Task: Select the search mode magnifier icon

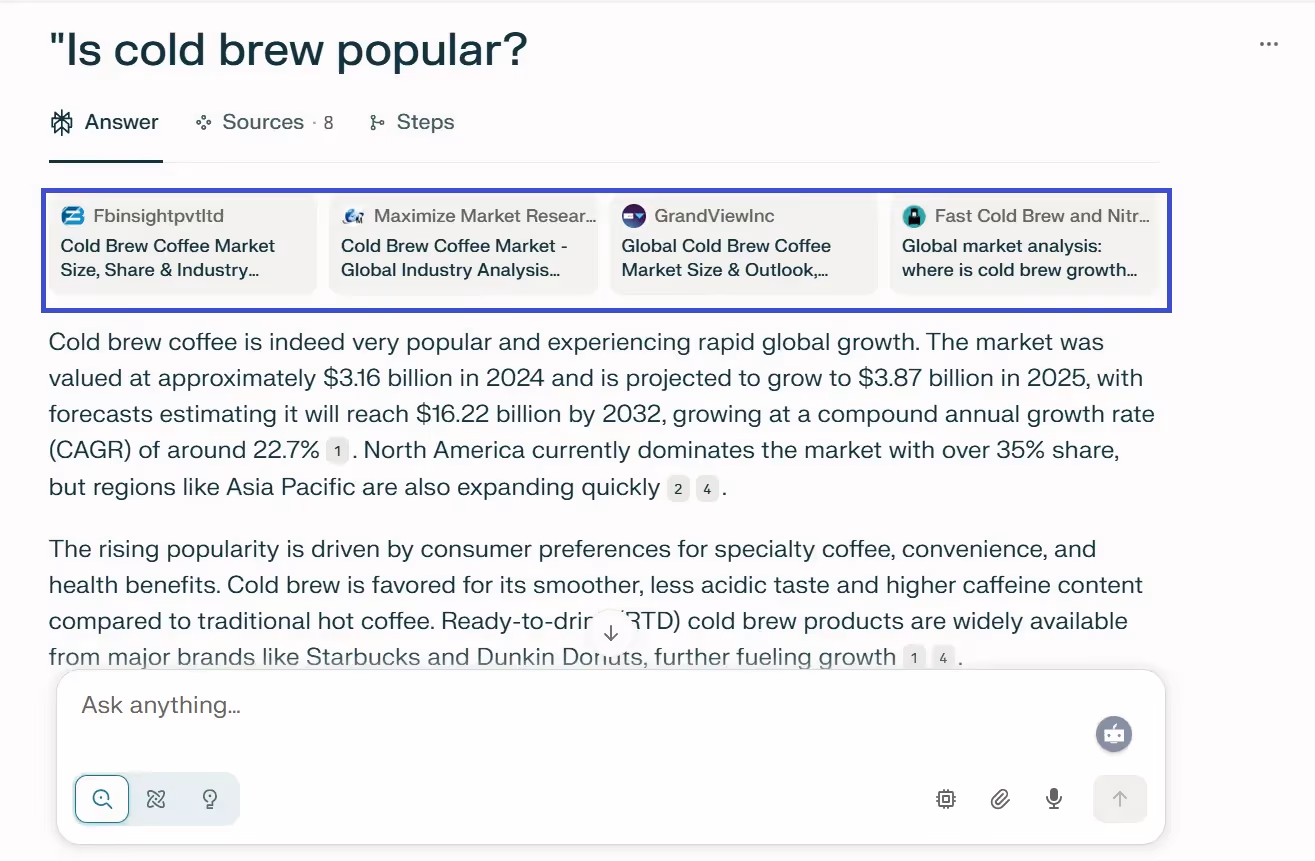Action: tap(101, 799)
